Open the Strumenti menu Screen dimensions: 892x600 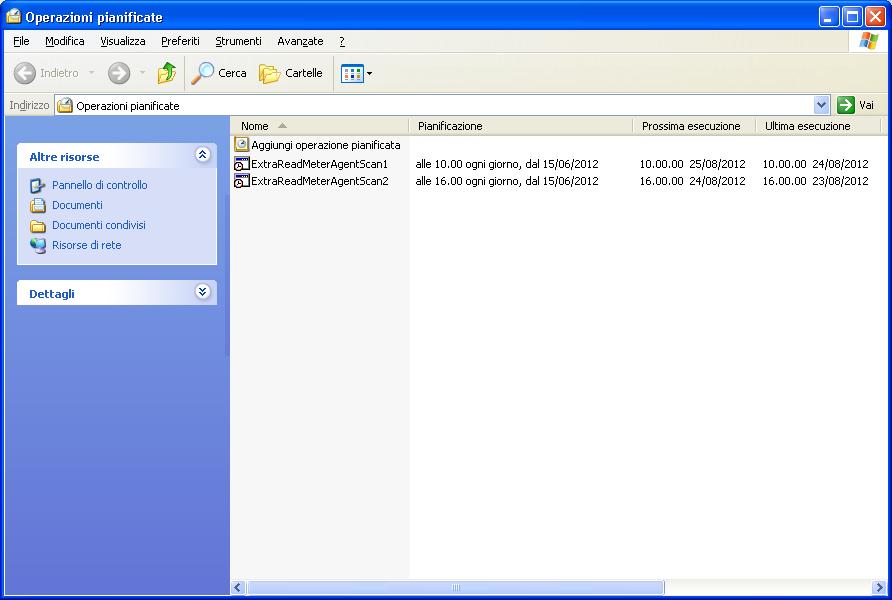point(238,41)
